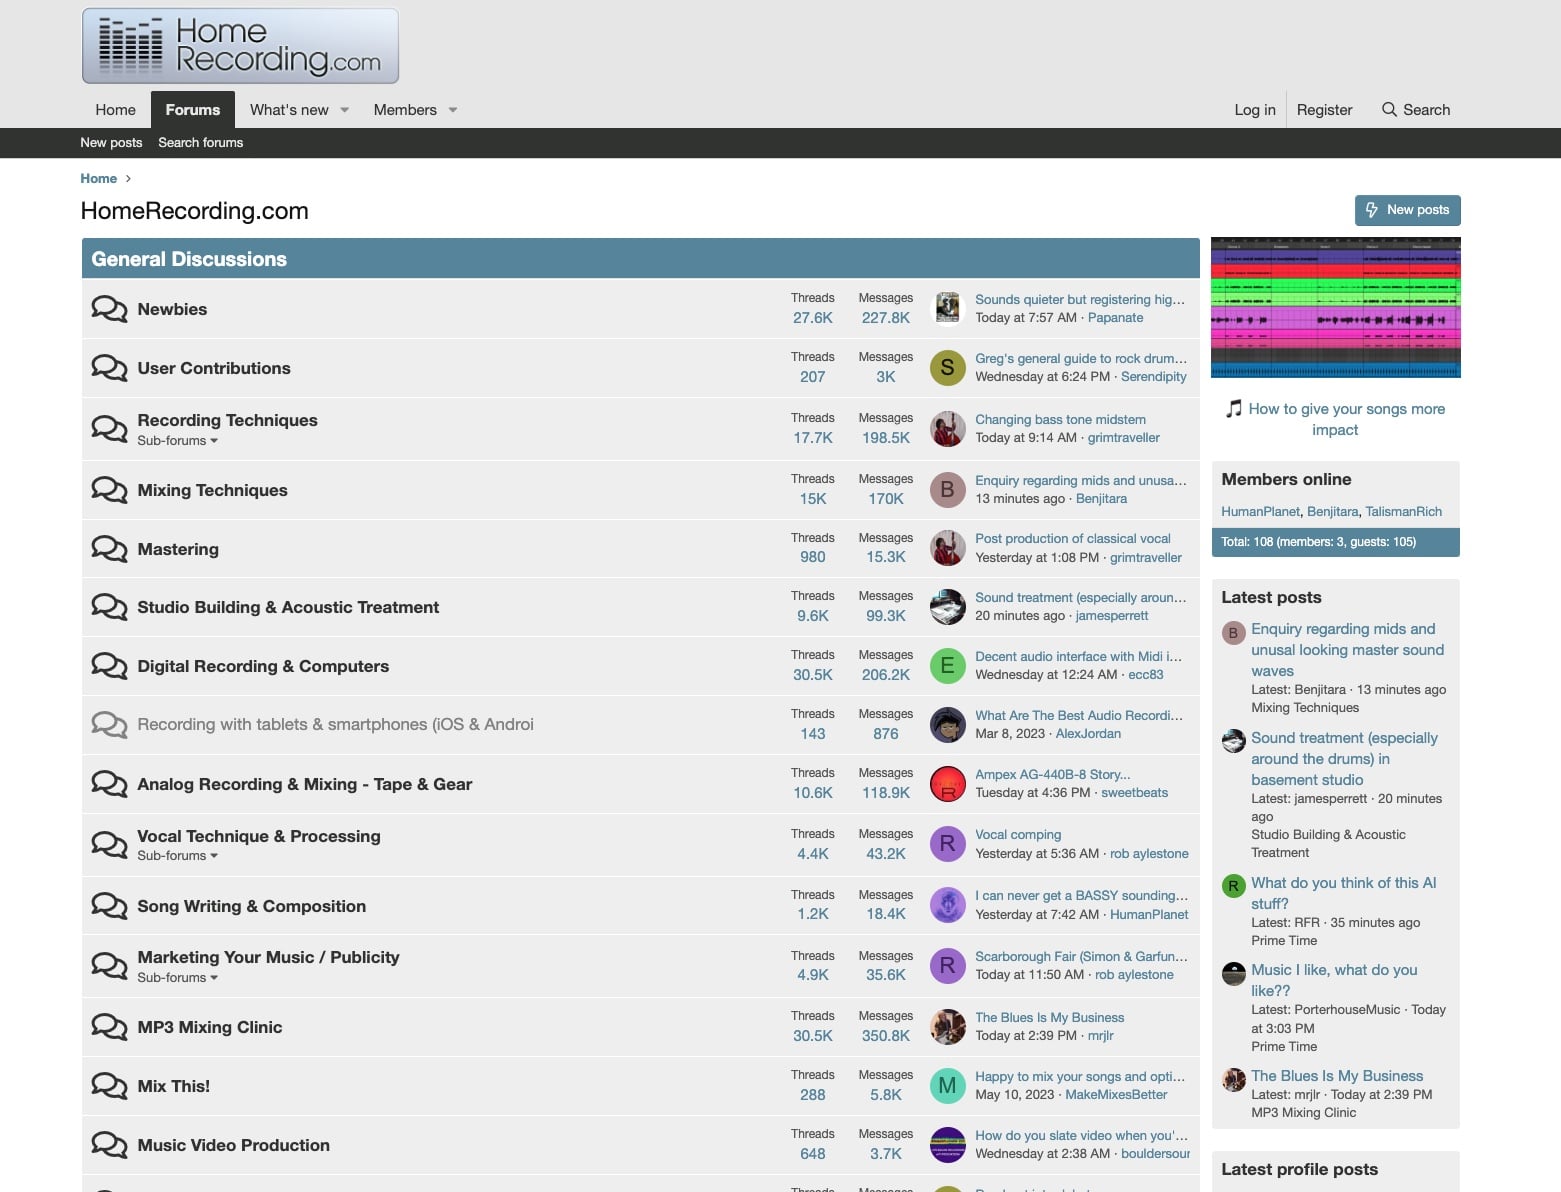The image size is (1561, 1192).
Task: Click the Register link
Action: 1324,109
